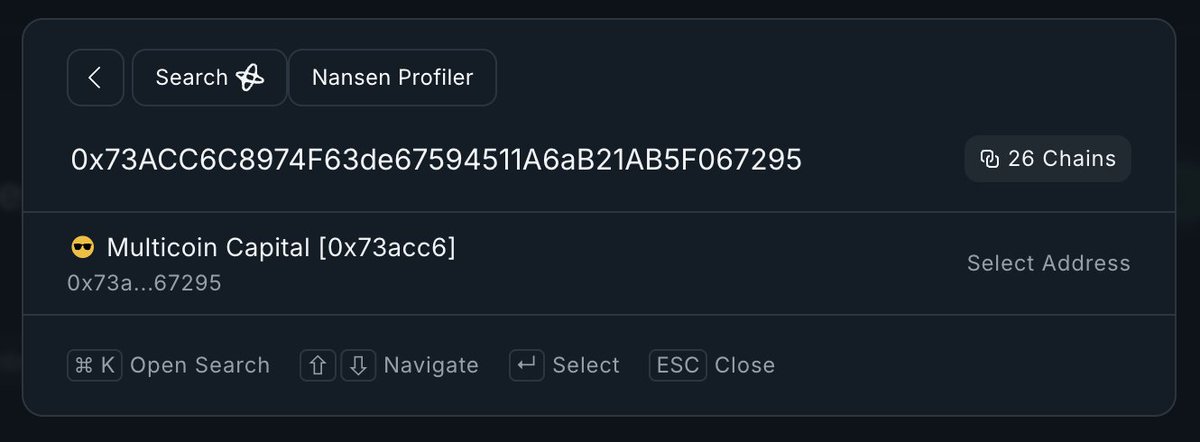Click the Open Search label
This screenshot has width=1200, height=442.
coord(200,365)
